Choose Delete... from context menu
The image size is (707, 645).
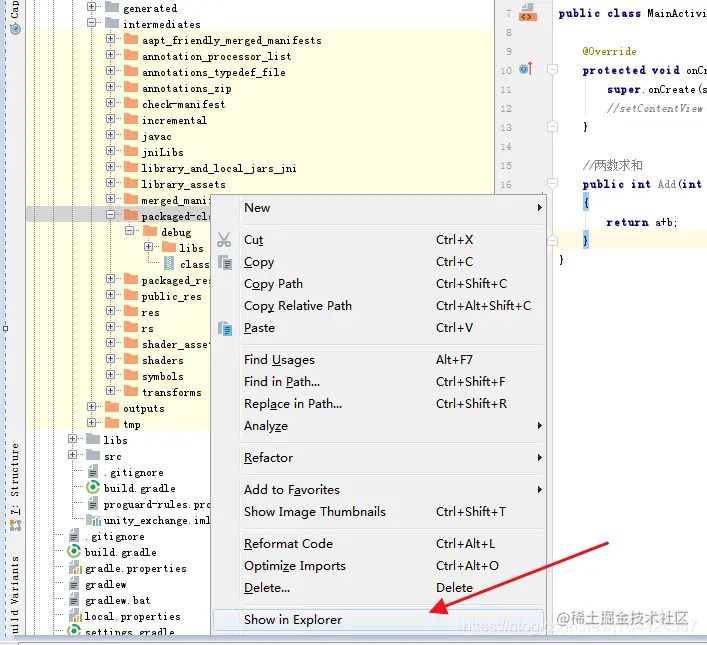click(x=378, y=588)
